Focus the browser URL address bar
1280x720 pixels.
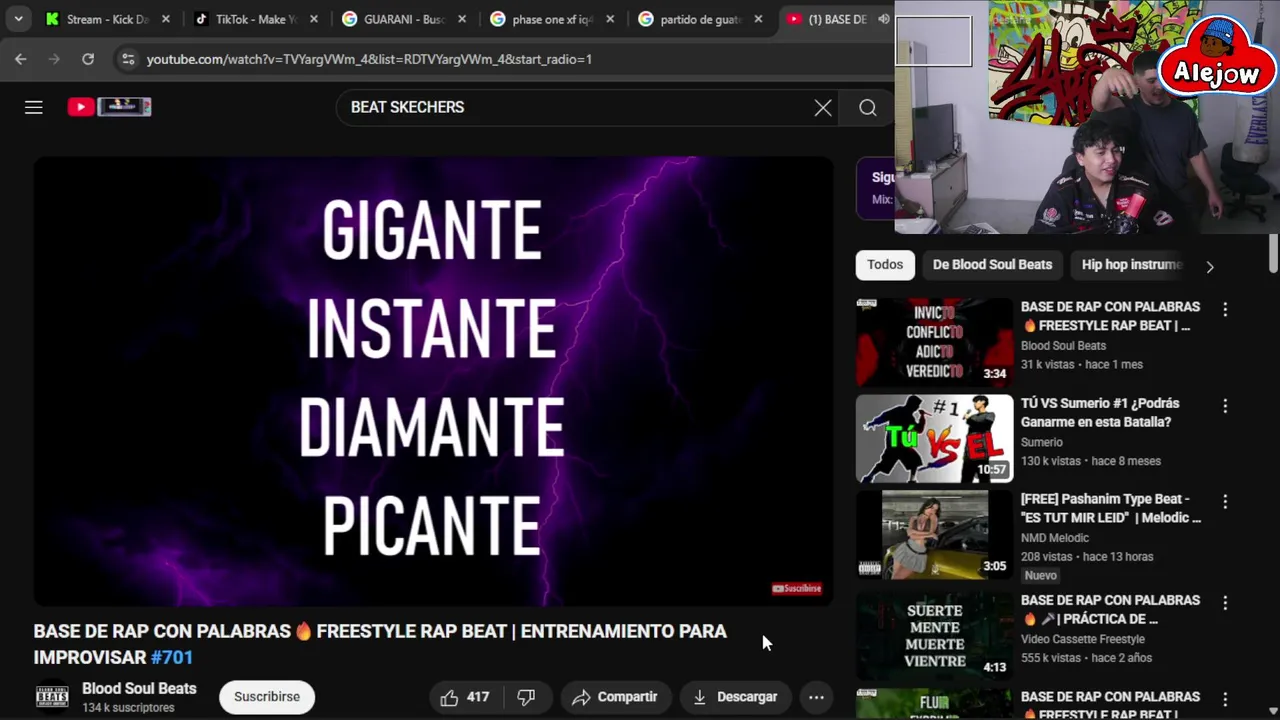pyautogui.click(x=500, y=59)
